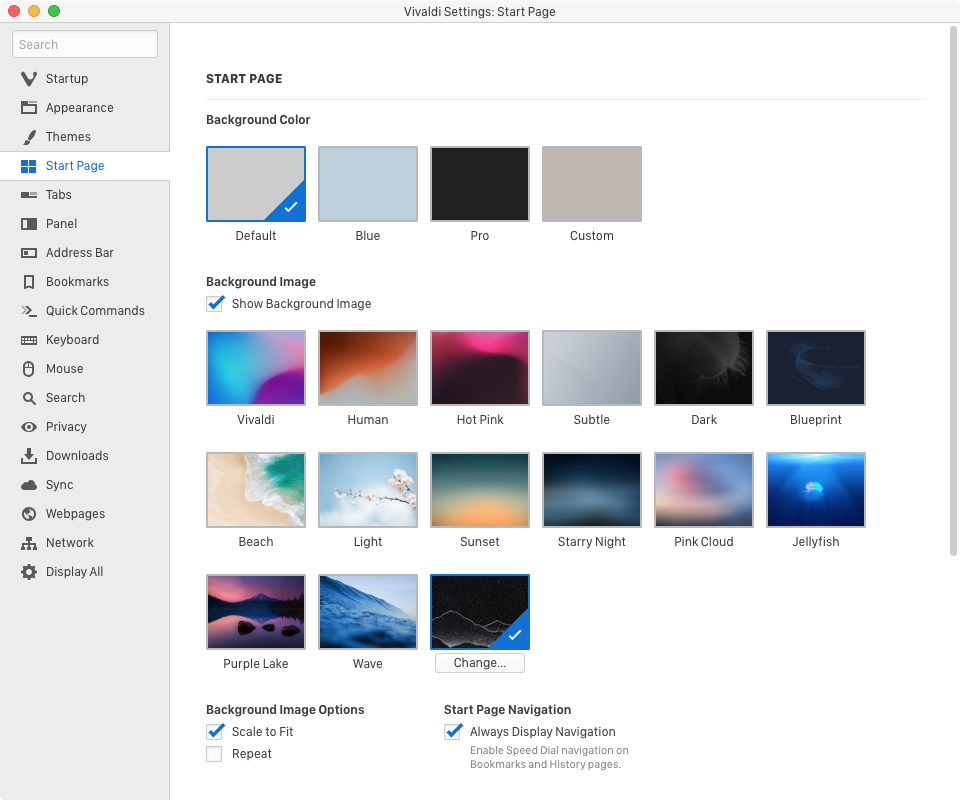The width and height of the screenshot is (960, 800).
Task: Click the globe icon beside Webpages
Action: pos(29,514)
